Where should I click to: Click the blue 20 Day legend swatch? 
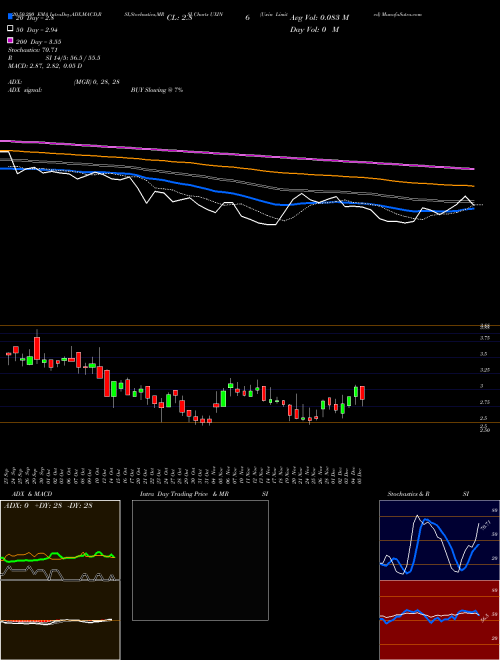[11, 17]
